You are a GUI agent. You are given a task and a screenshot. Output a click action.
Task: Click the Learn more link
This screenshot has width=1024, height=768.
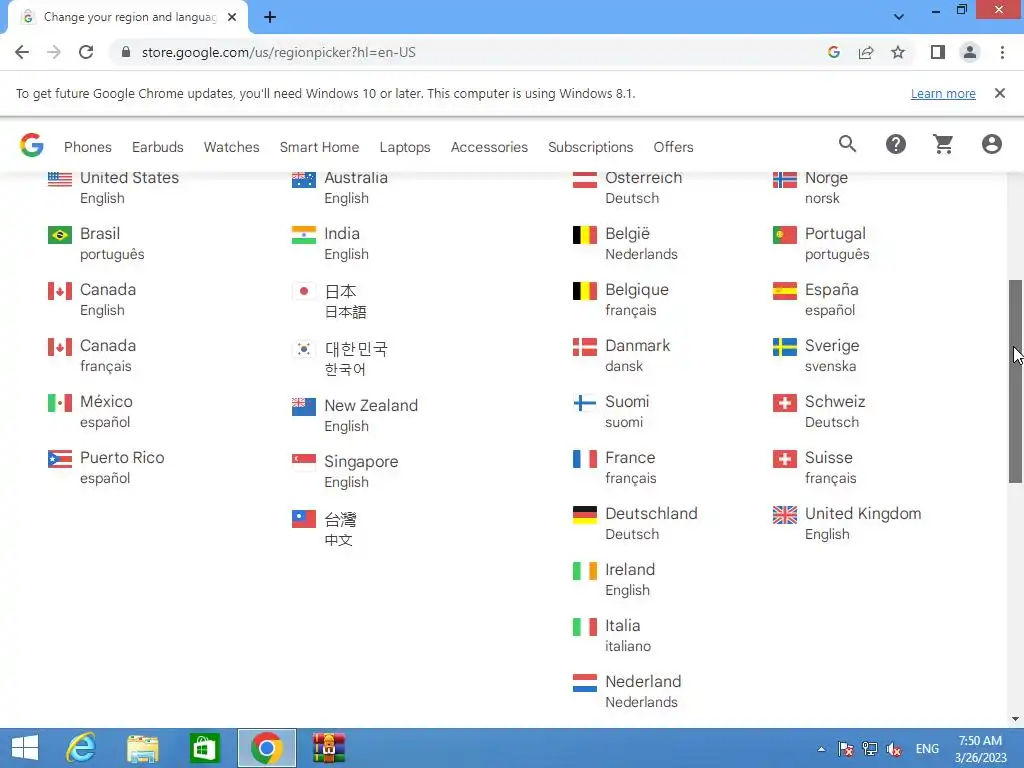[x=943, y=93]
